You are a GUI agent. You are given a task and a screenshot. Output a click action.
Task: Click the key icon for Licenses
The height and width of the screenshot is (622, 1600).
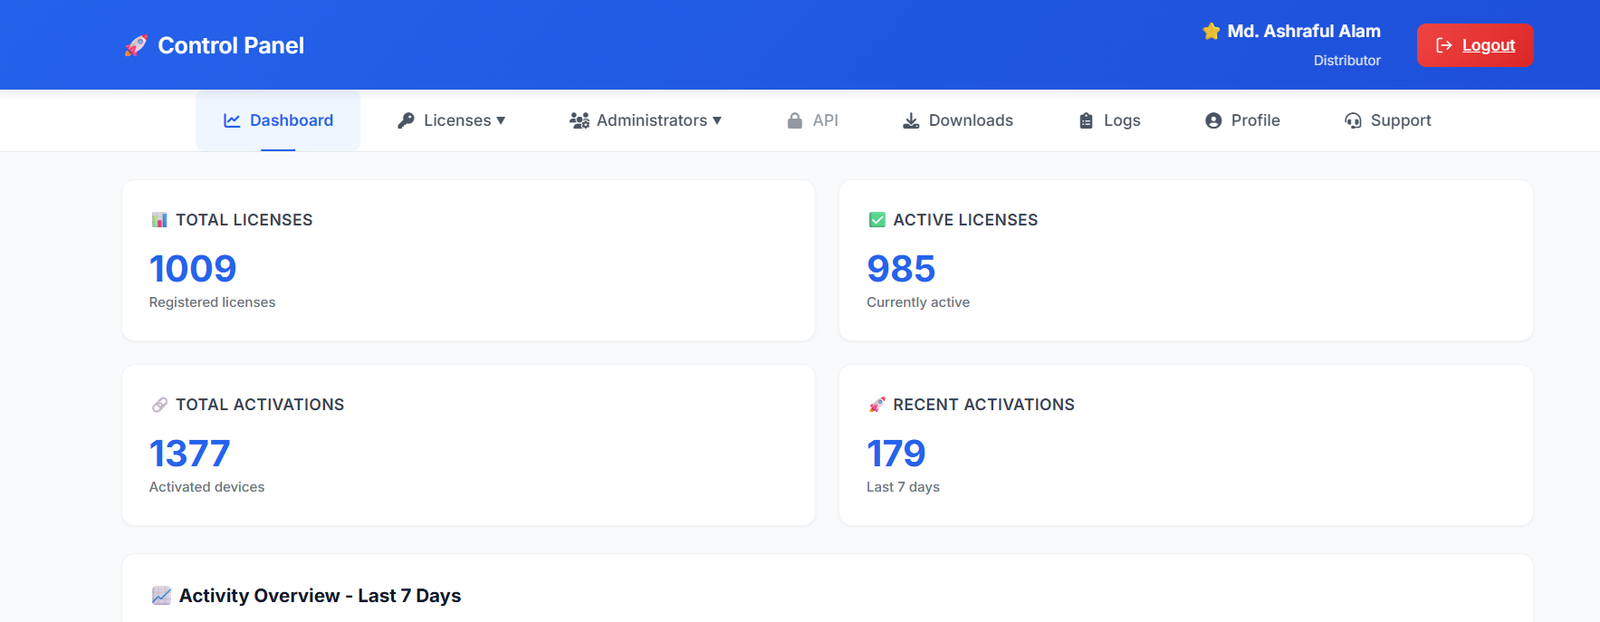pos(406,121)
